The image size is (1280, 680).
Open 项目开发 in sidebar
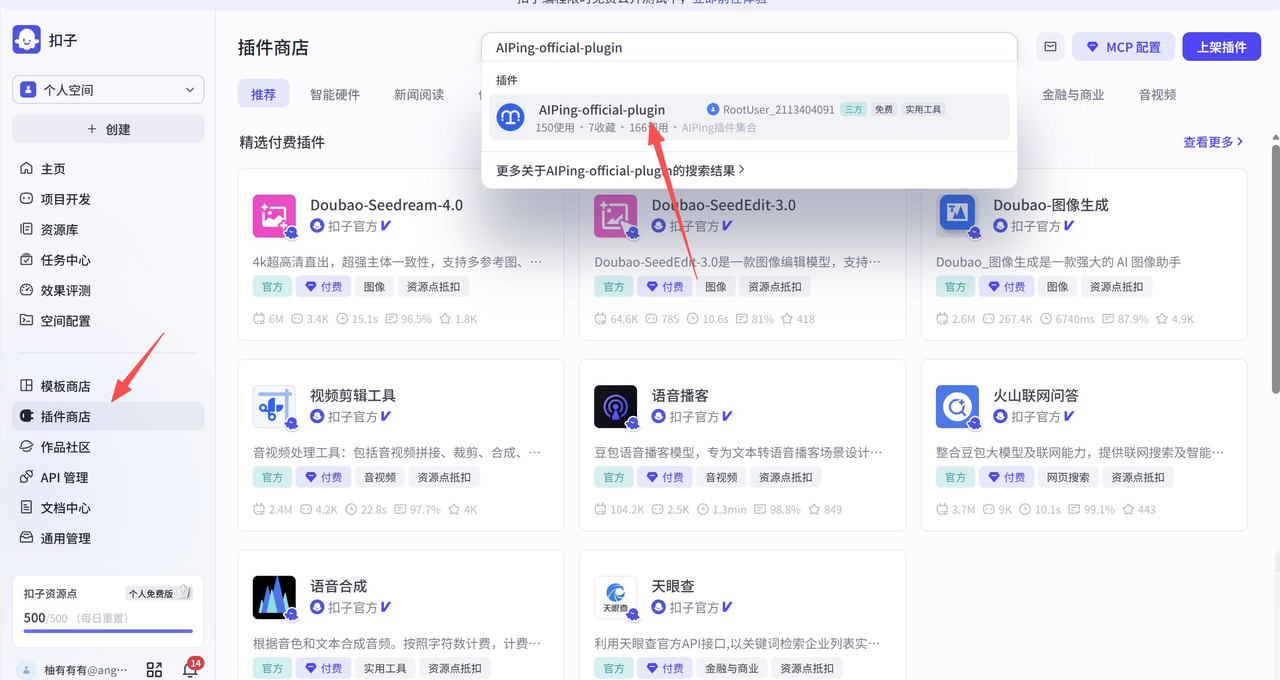(x=108, y=199)
